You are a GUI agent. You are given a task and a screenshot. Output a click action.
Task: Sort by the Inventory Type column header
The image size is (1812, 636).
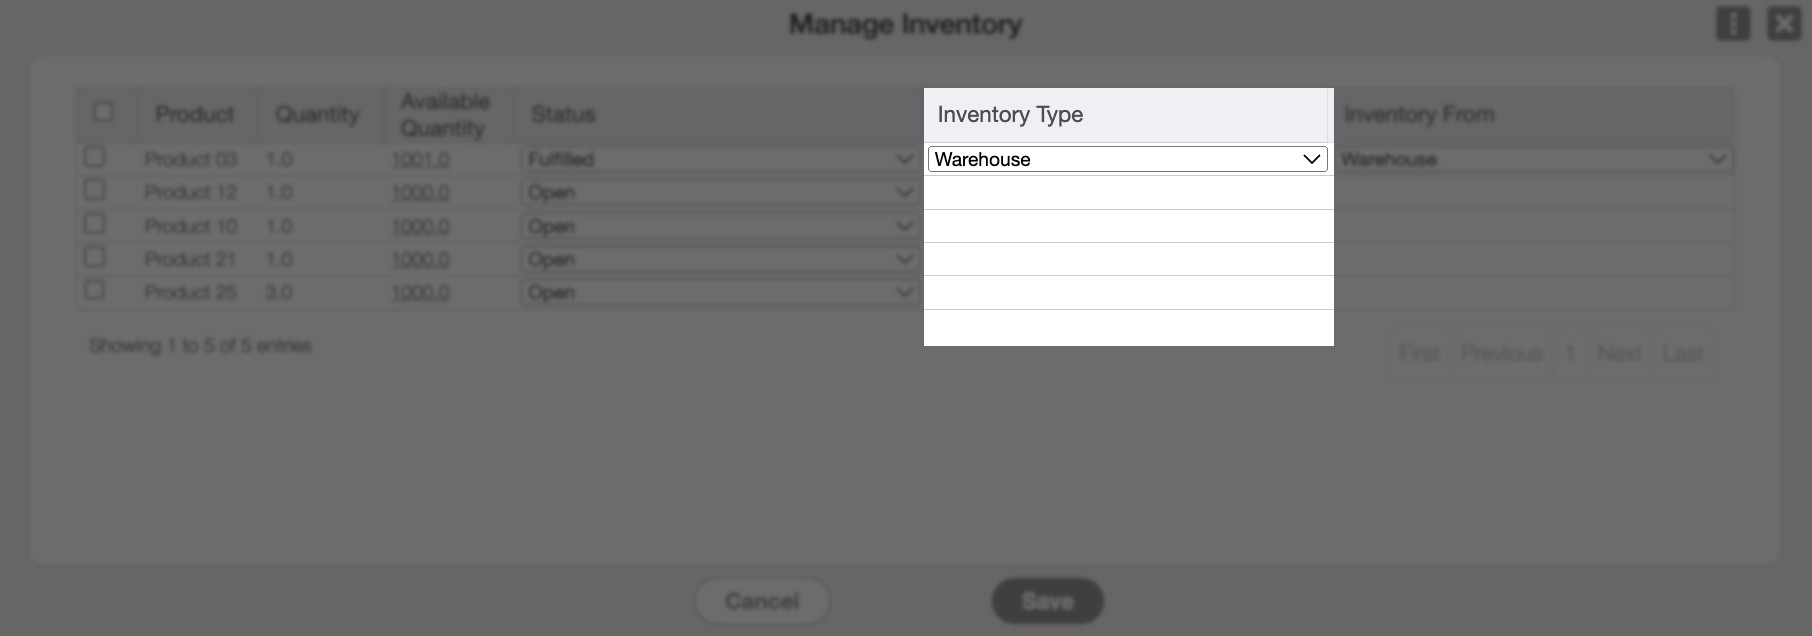pos(1010,115)
